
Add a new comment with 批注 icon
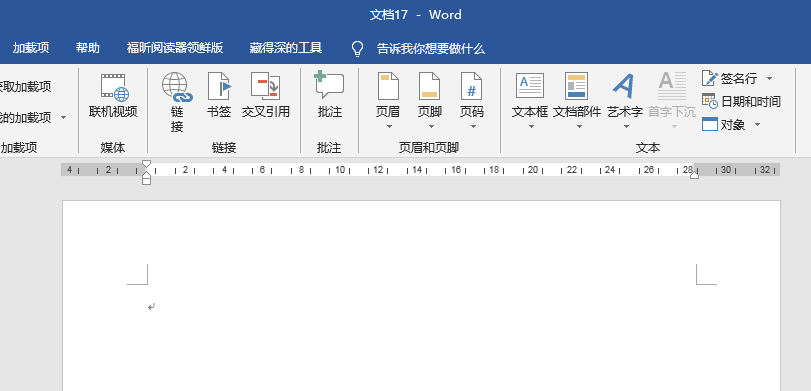coord(329,85)
